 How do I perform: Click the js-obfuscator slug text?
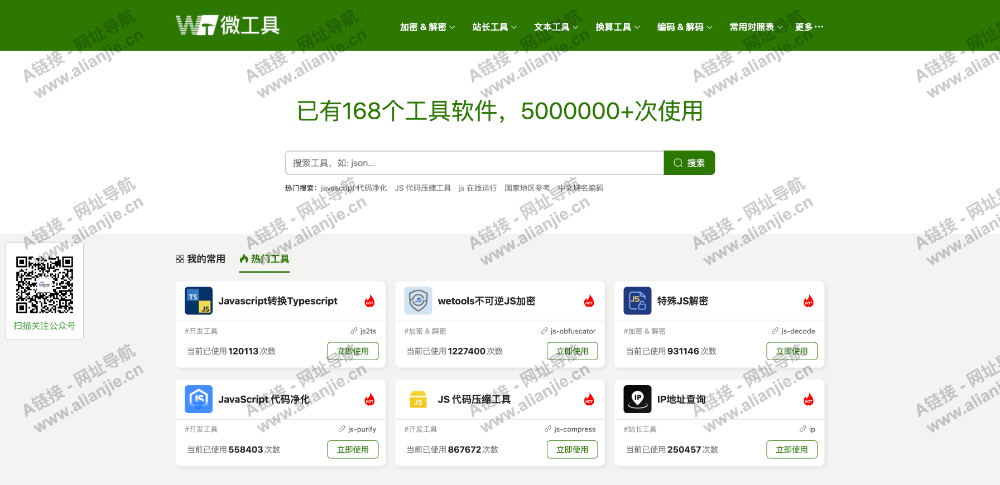(x=573, y=331)
